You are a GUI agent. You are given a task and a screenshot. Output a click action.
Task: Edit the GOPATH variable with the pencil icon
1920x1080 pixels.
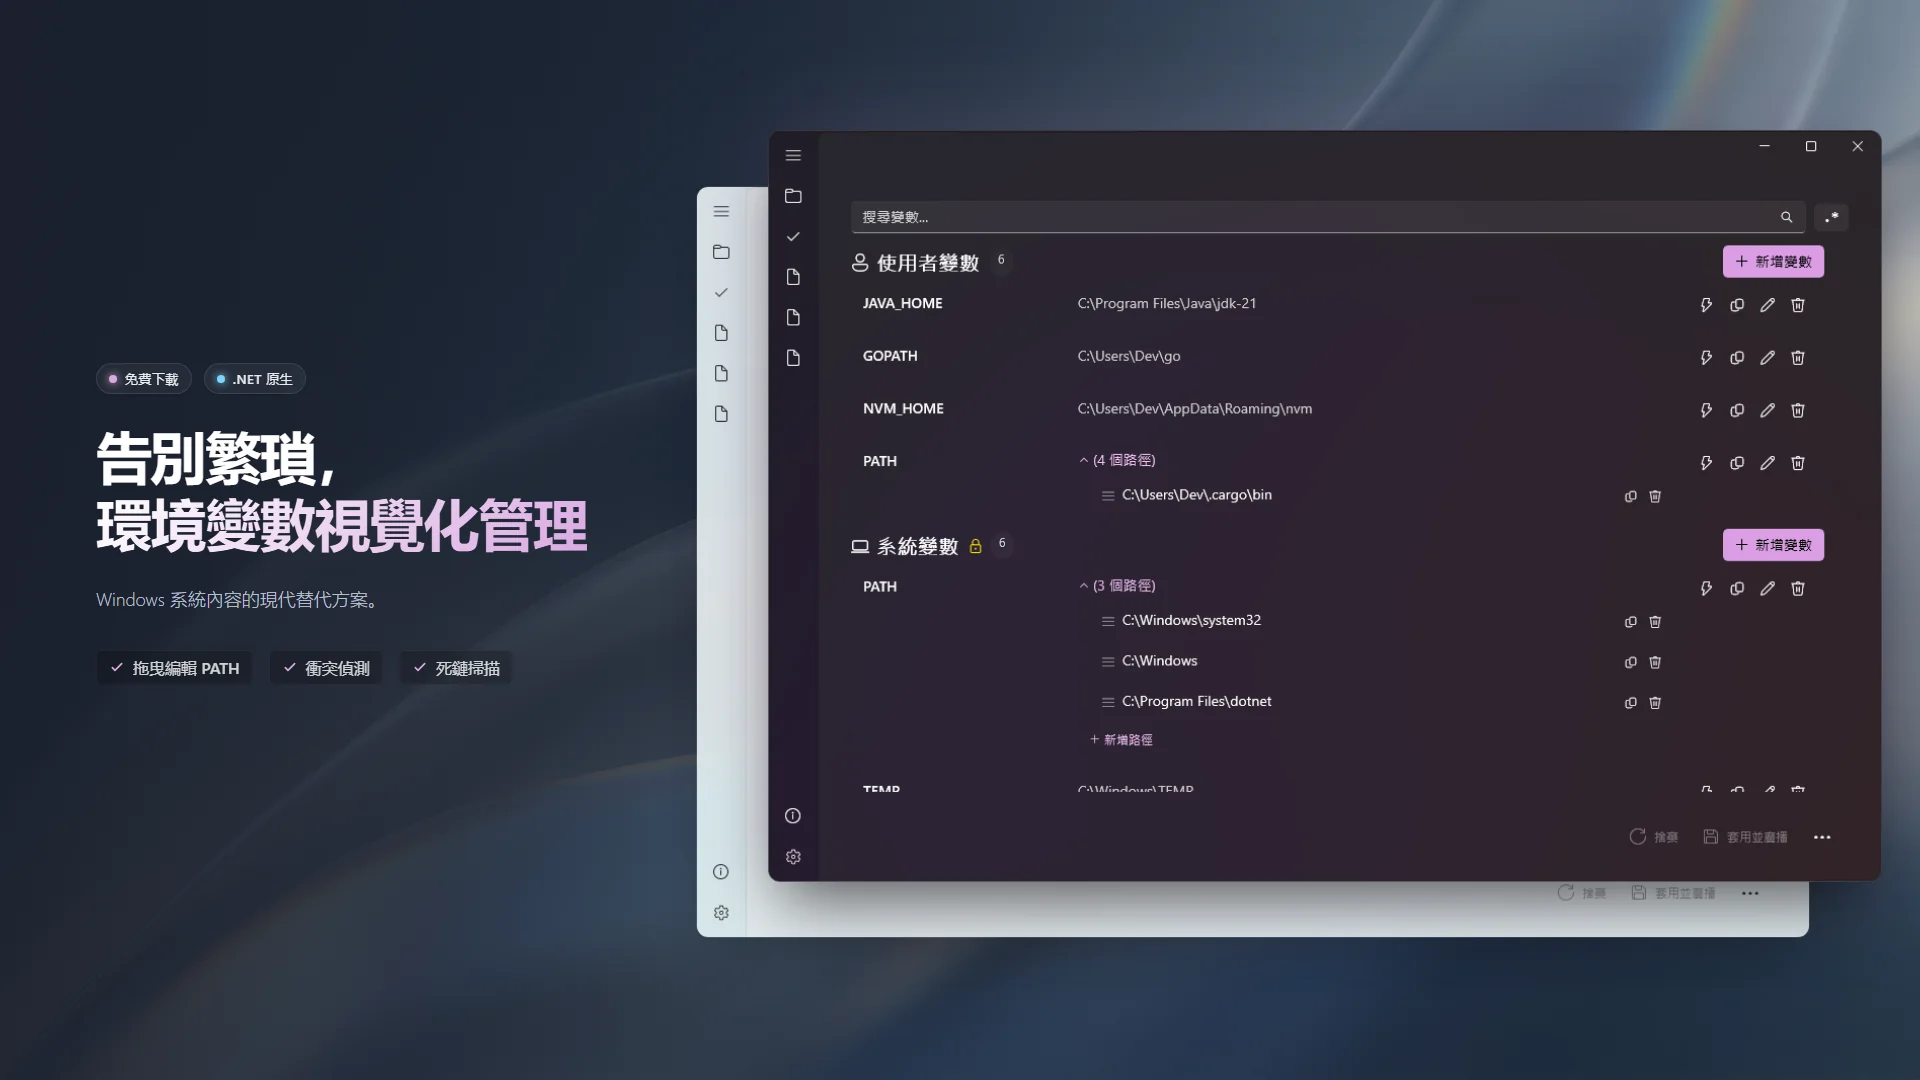click(x=1767, y=358)
